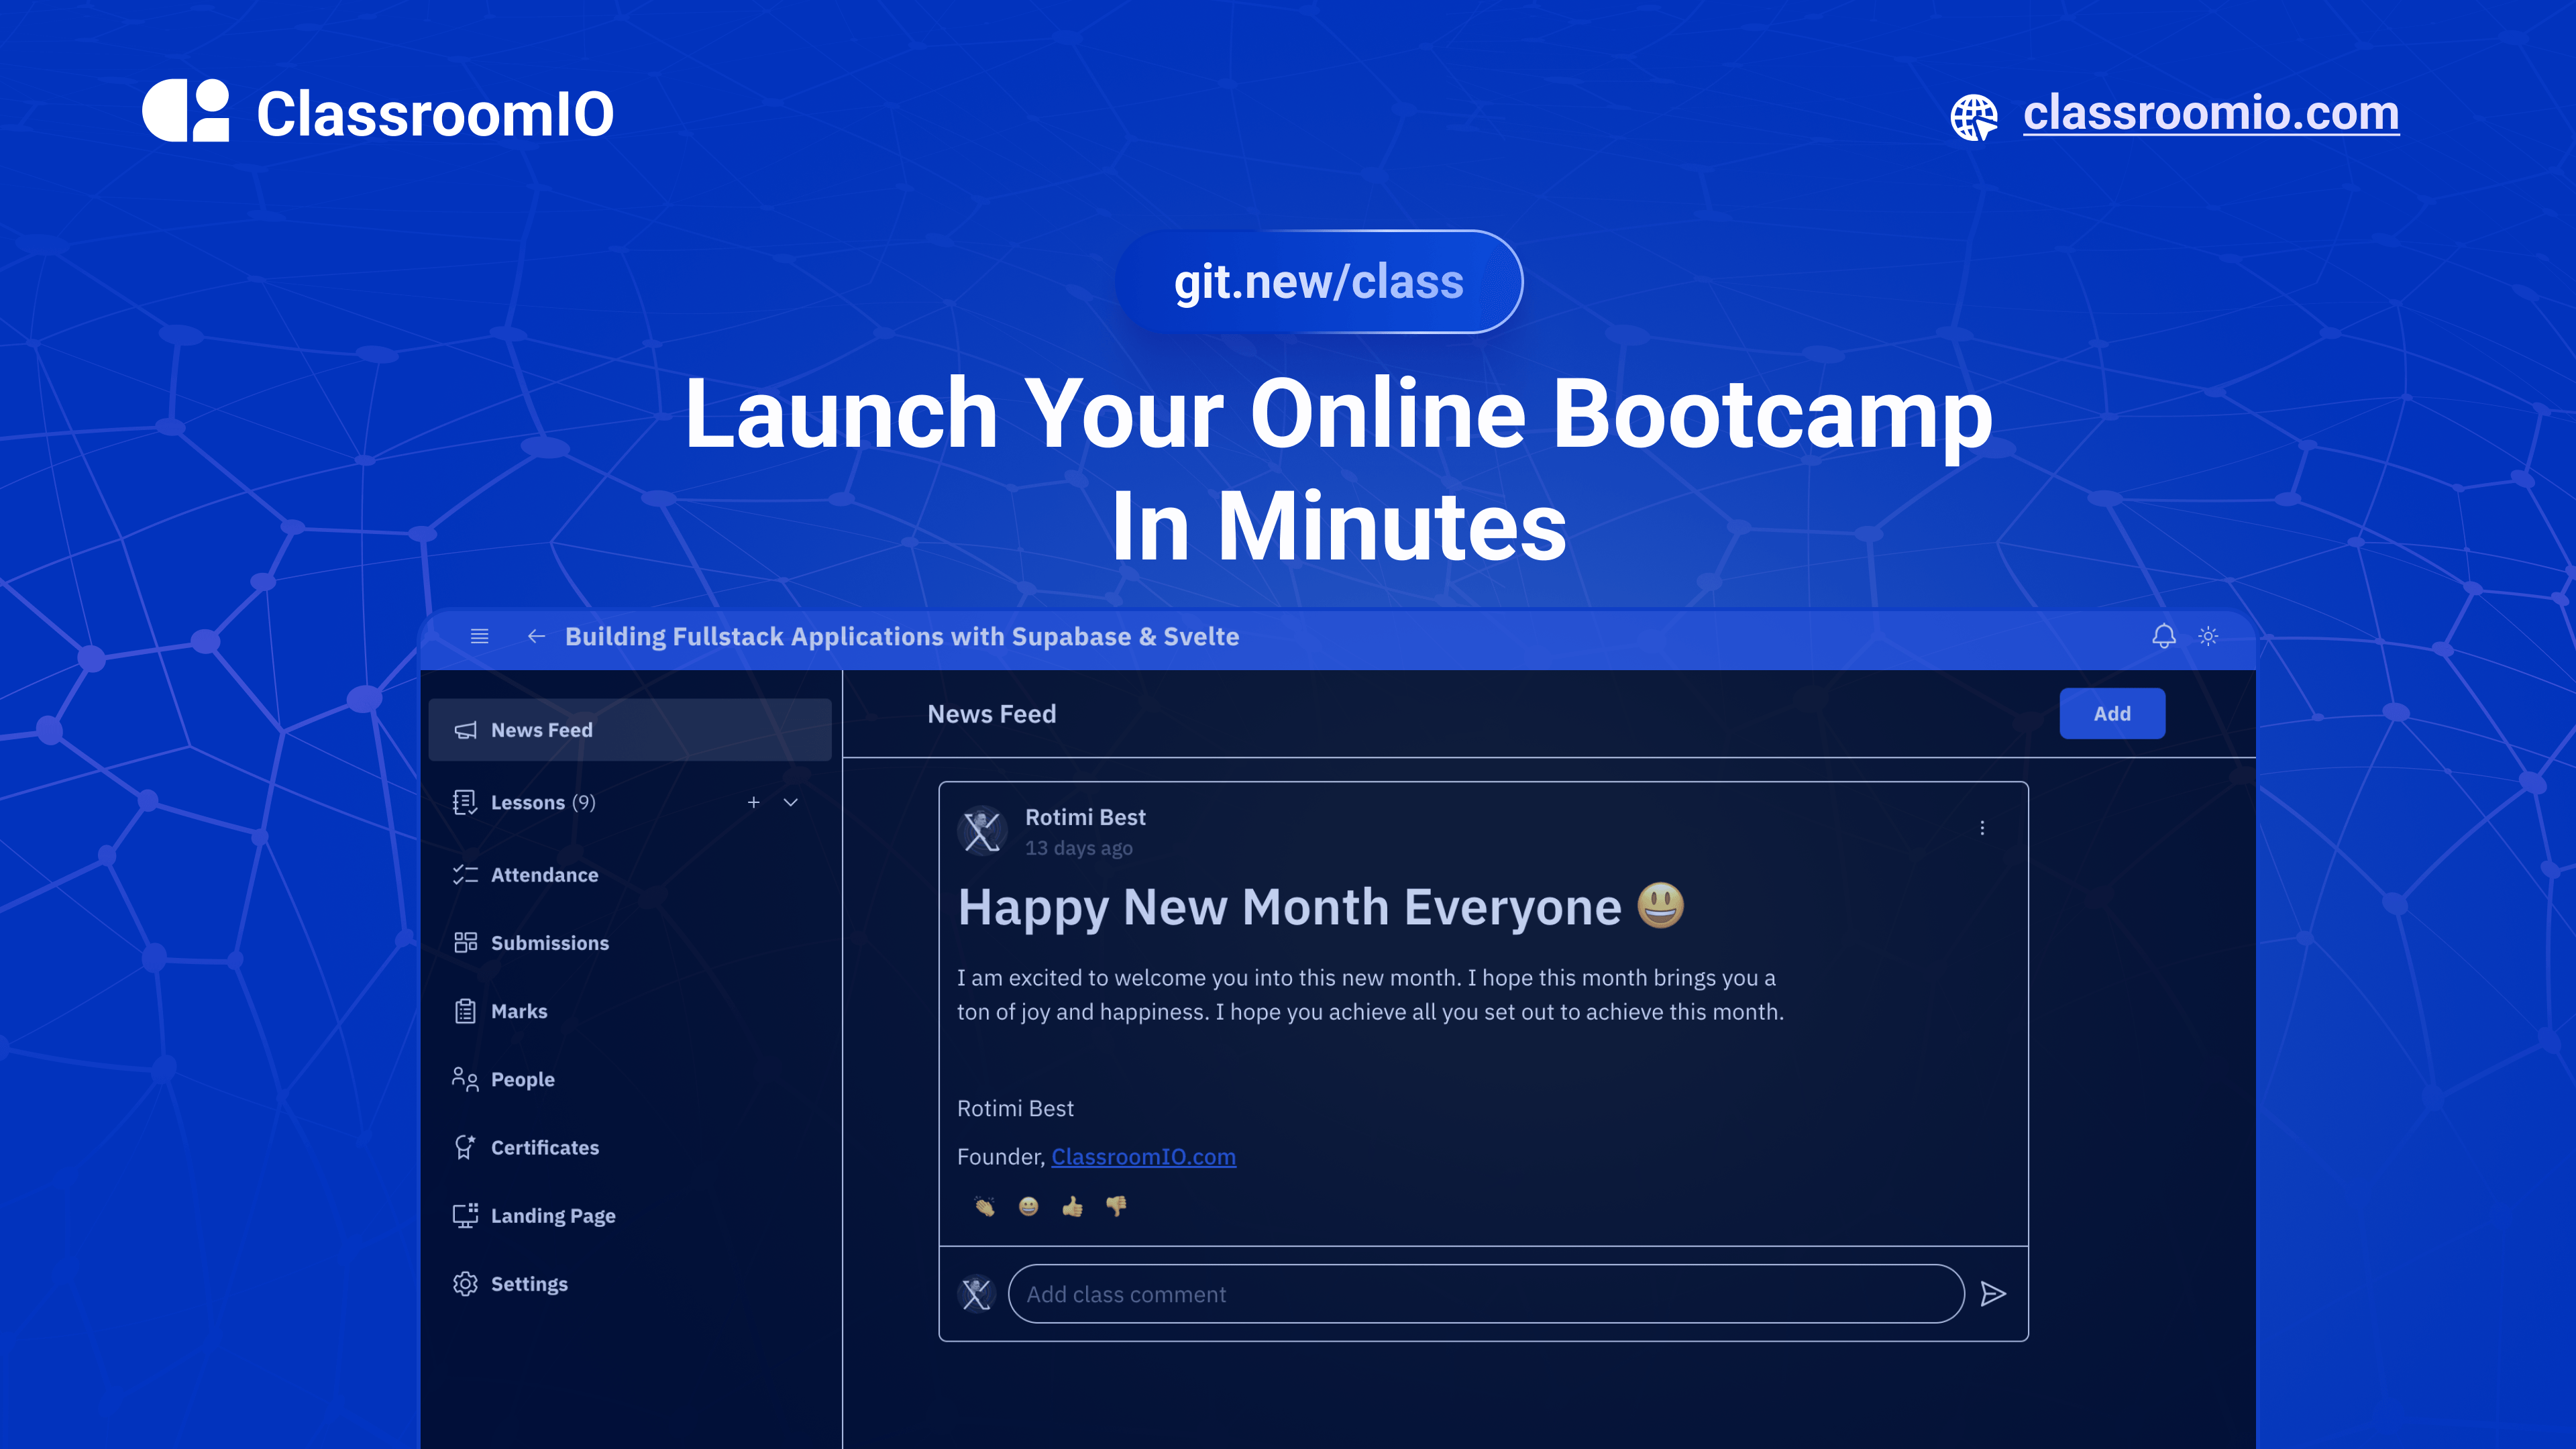
Task: React with the thumbs up emoji
Action: point(1072,1207)
